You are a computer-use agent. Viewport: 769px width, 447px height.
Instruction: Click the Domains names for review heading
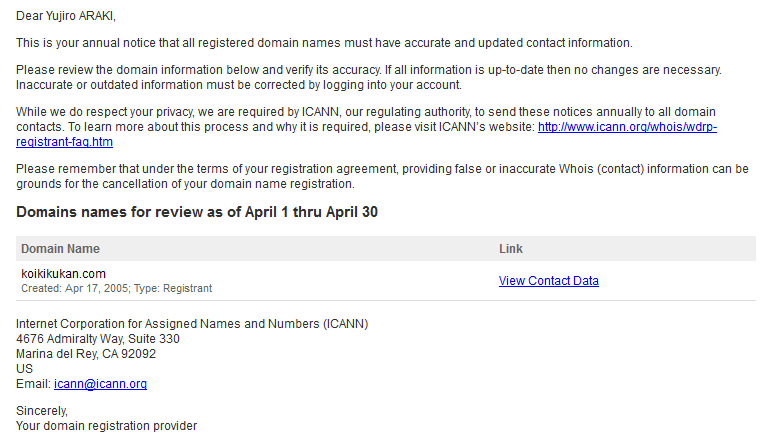click(x=197, y=212)
